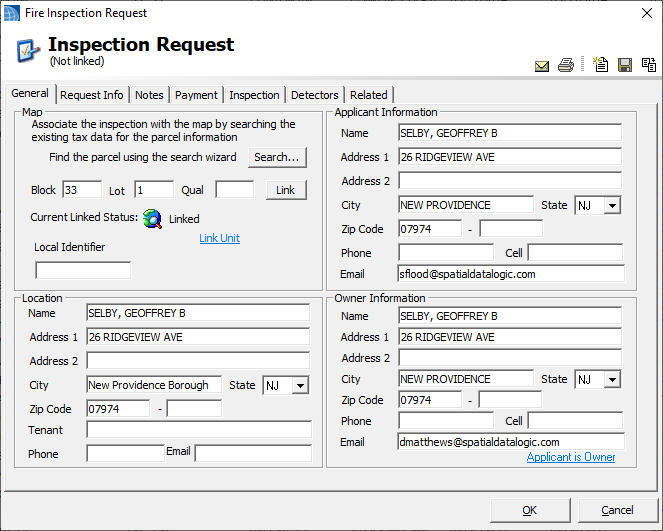The image size is (663, 531).
Task: Click the New Providence Borough city field
Action: pos(154,385)
